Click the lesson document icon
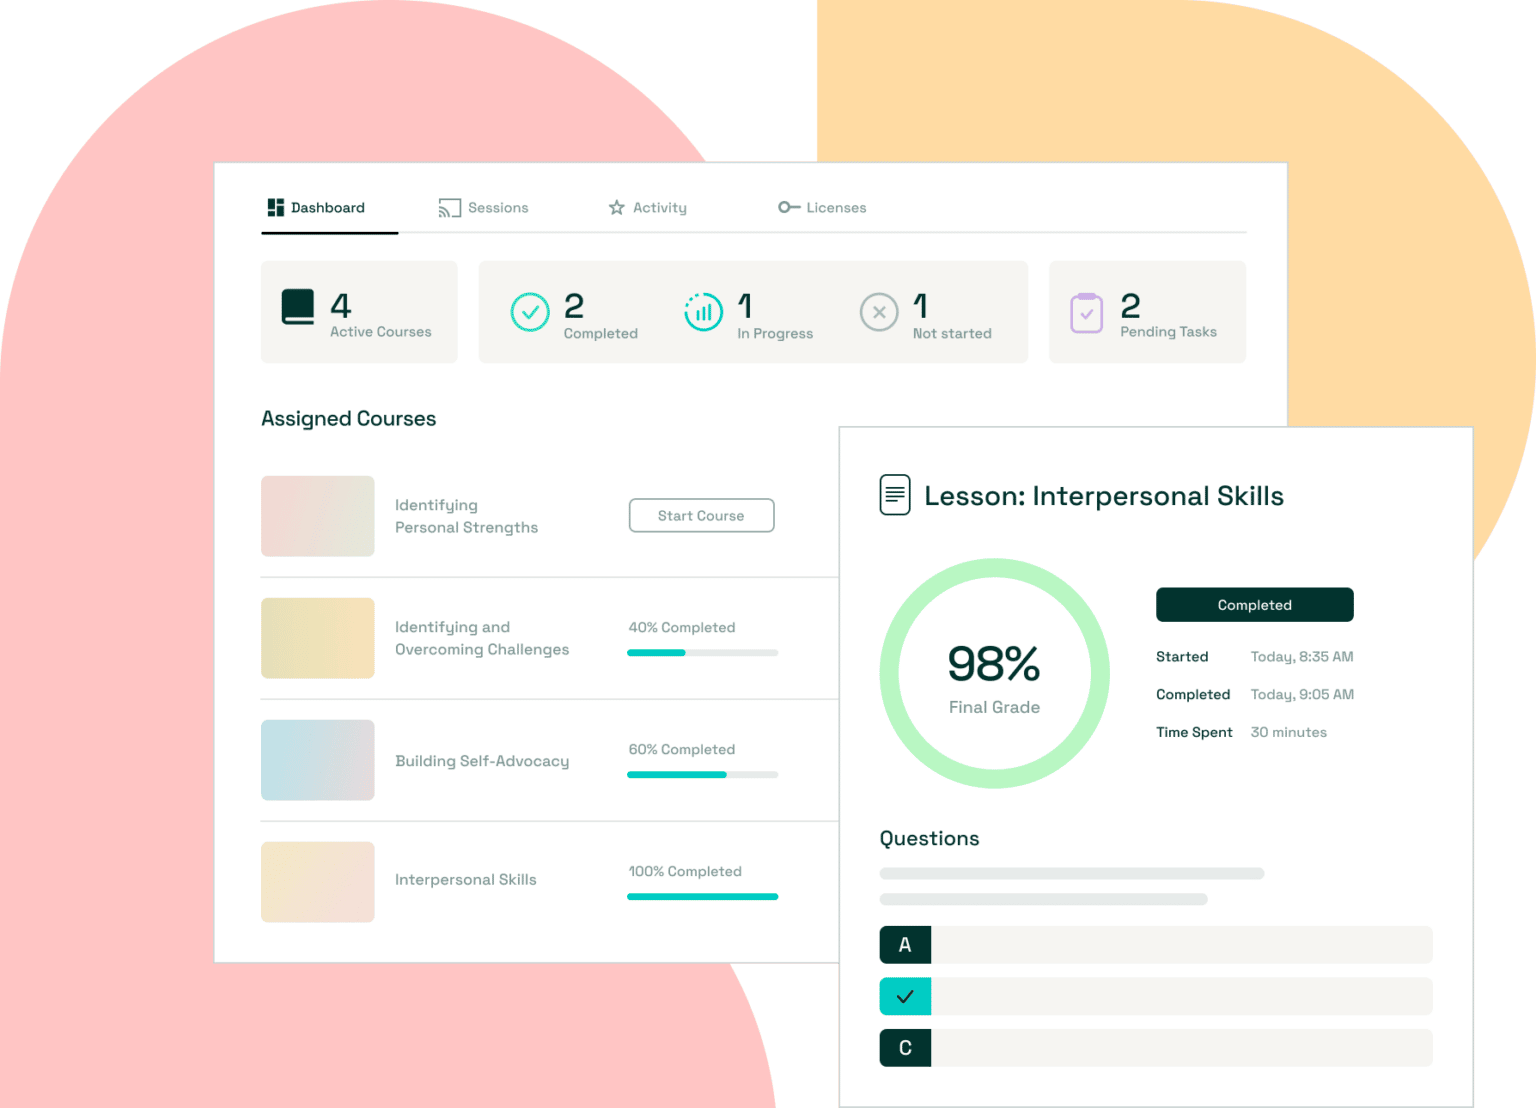1536x1108 pixels. click(x=895, y=495)
